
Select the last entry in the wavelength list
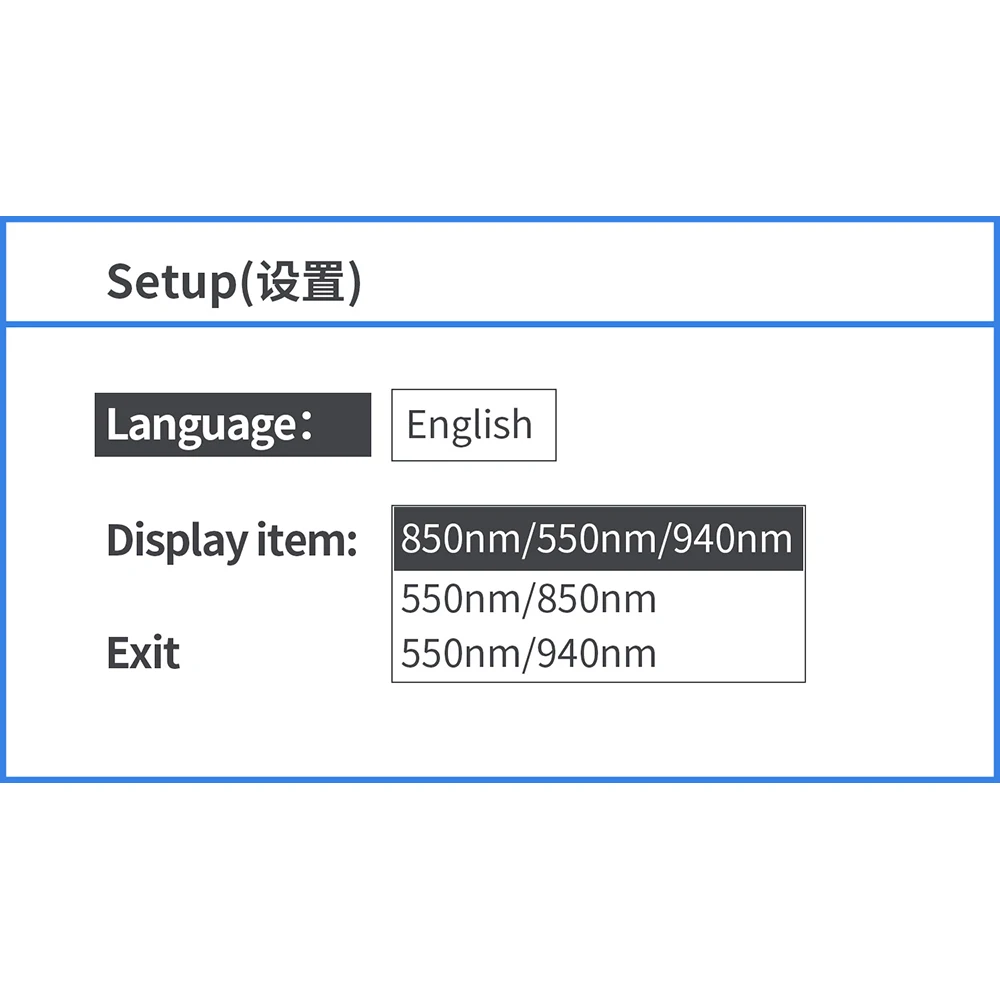[x=529, y=654]
